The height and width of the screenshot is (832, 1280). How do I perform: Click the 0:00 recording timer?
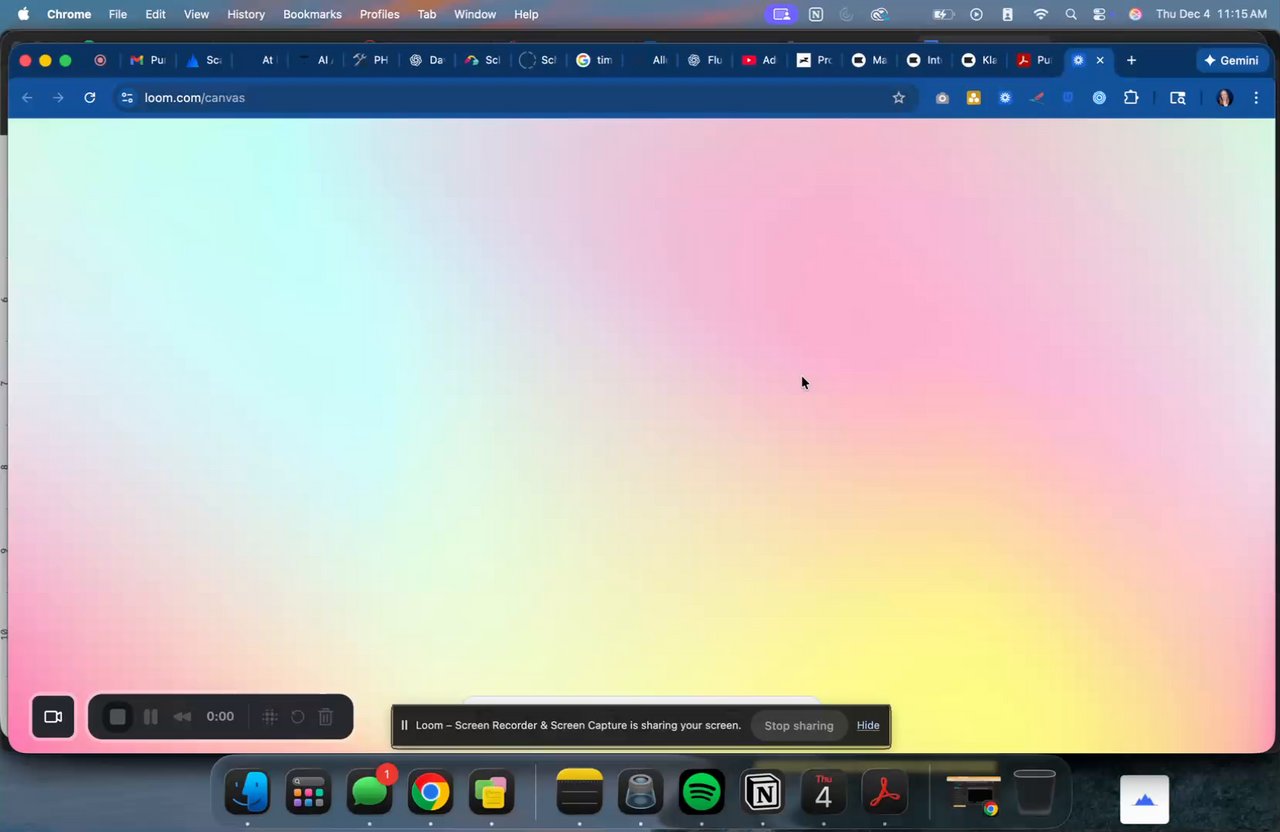click(x=220, y=717)
